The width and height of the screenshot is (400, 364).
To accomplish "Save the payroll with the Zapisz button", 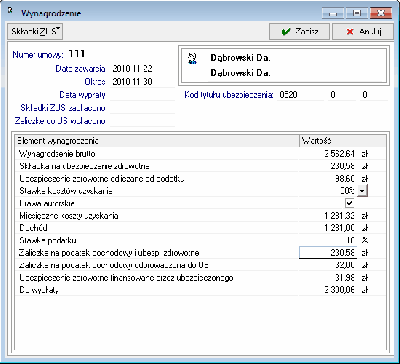I will [300, 32].
